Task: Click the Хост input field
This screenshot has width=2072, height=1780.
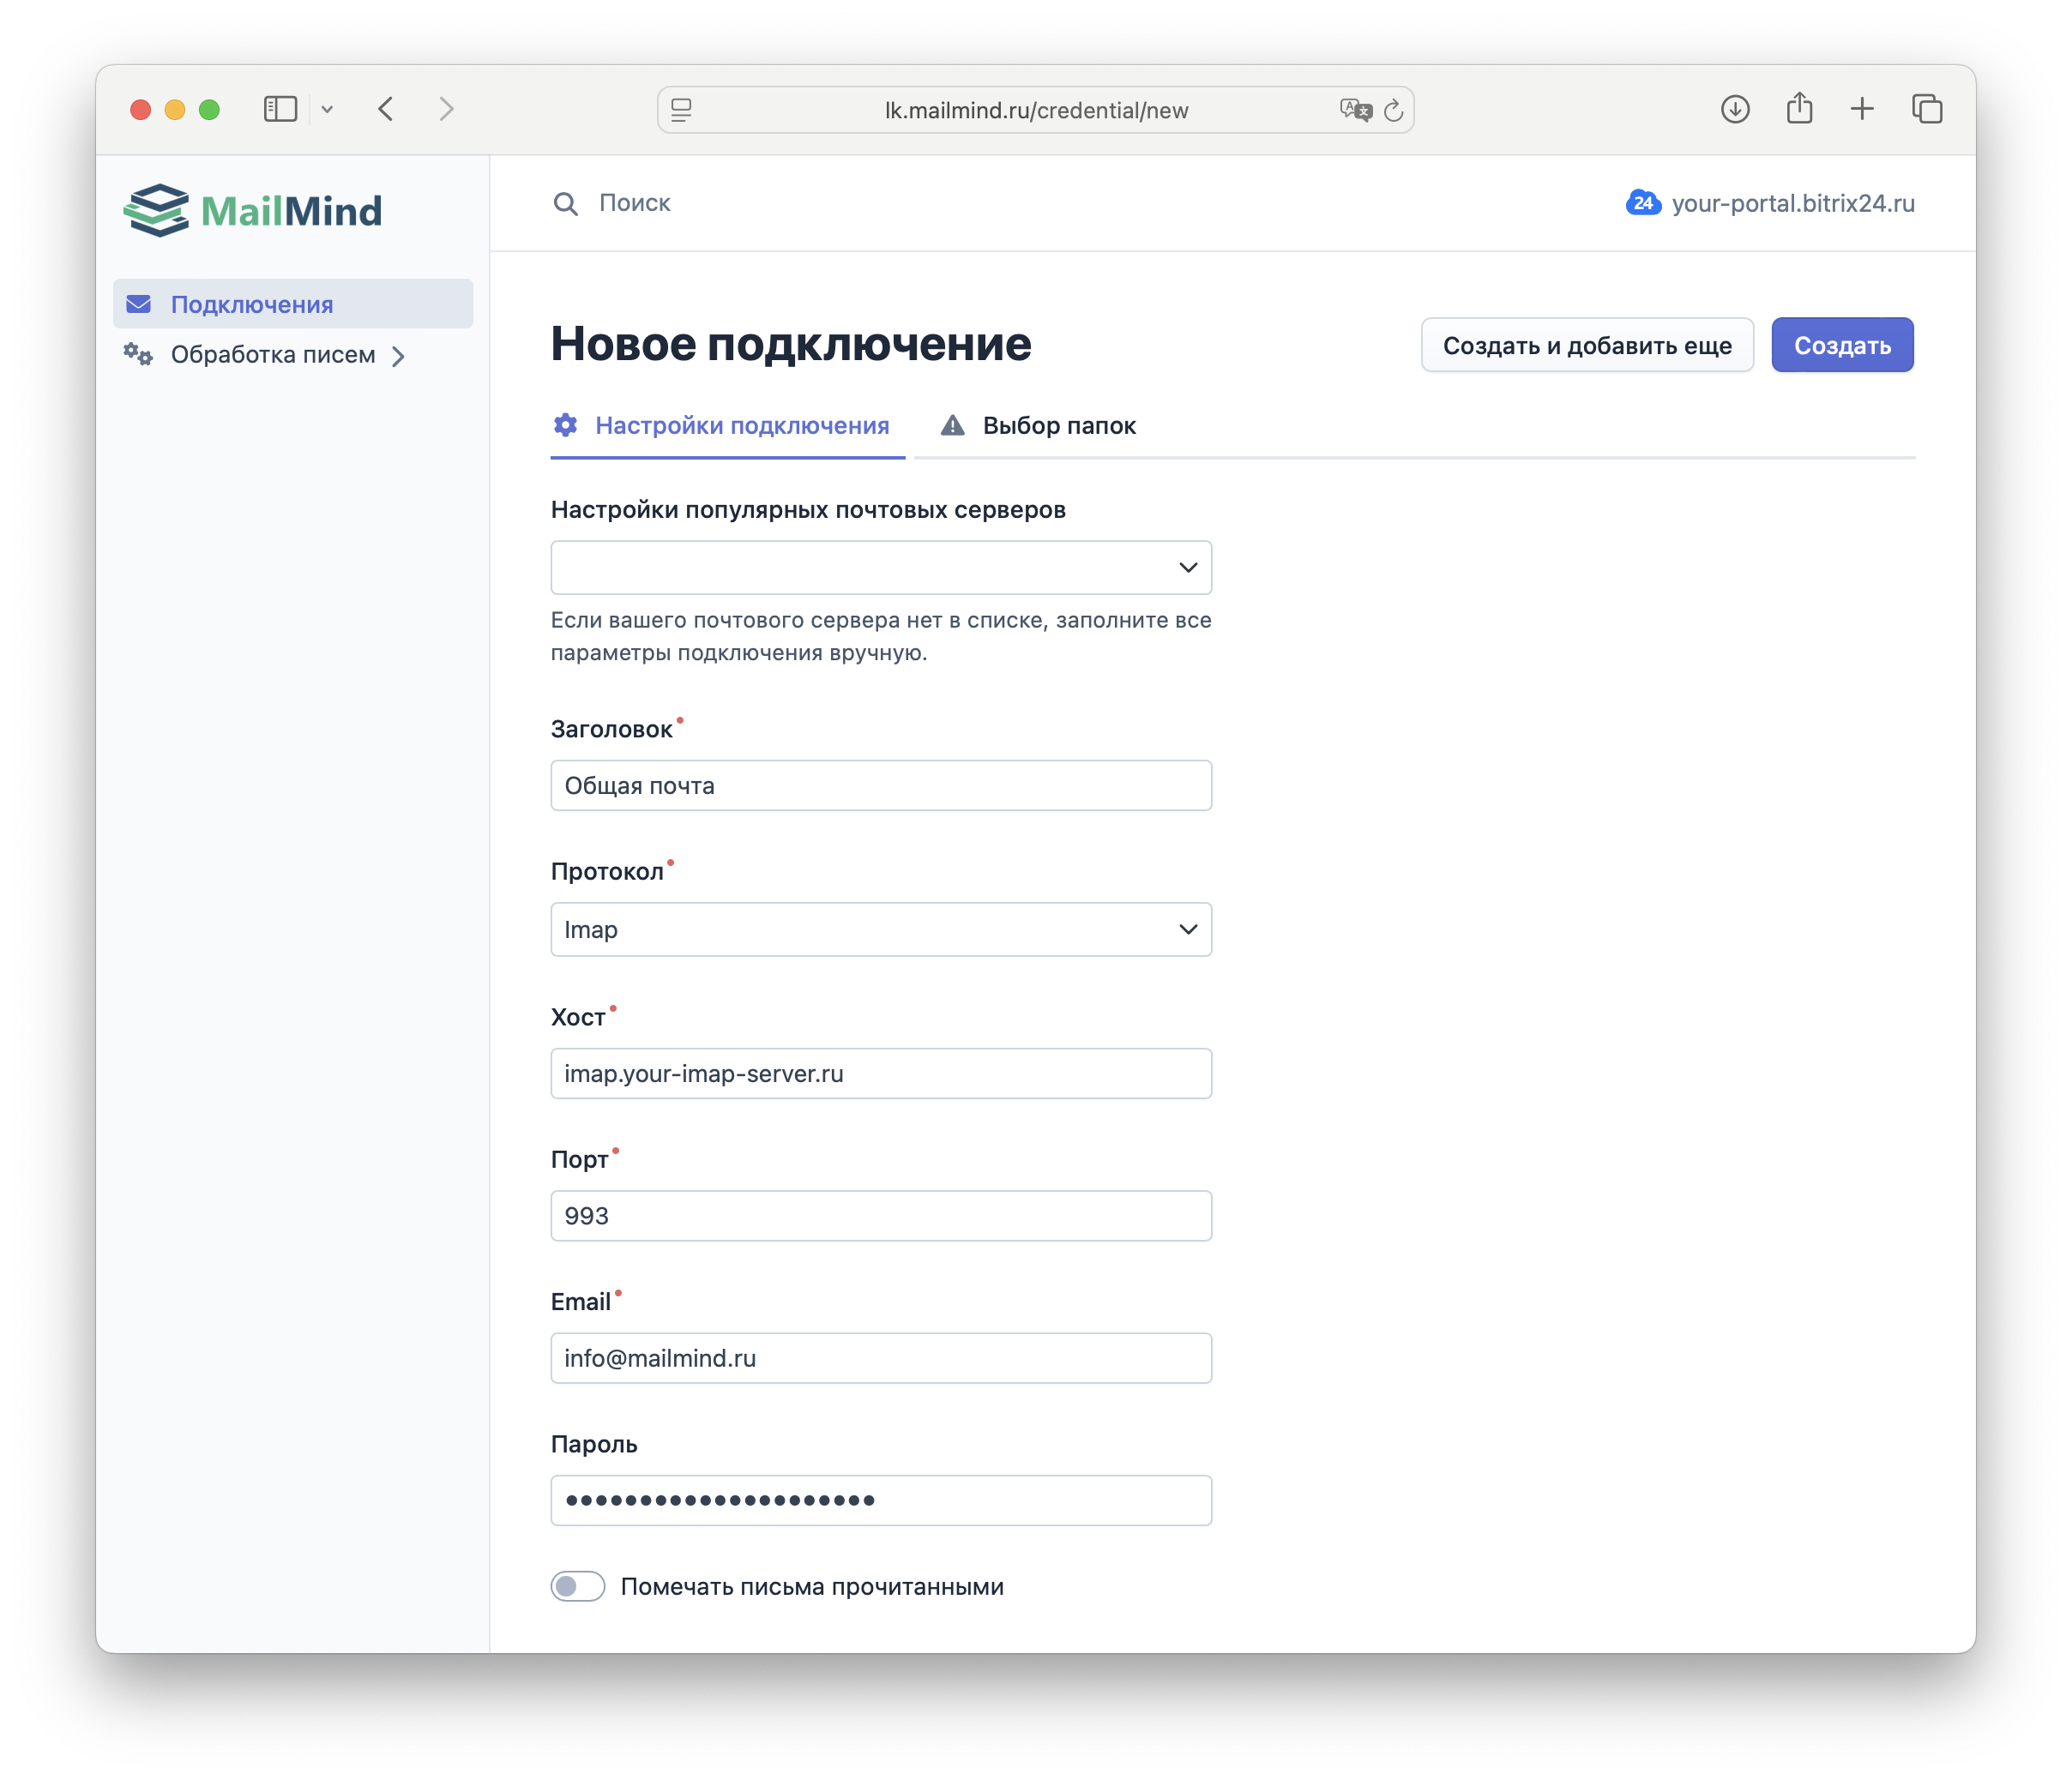Action: (880, 1074)
